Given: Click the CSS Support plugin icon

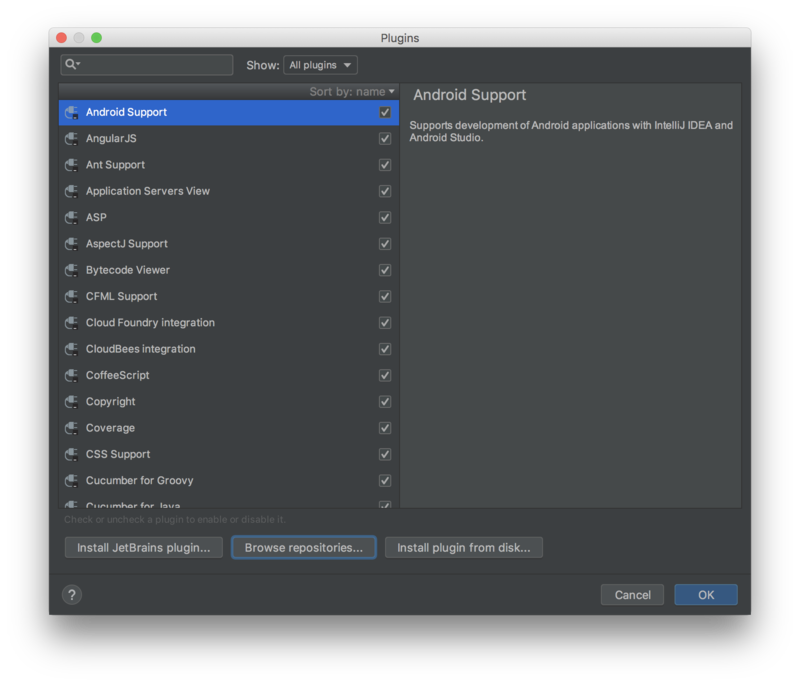Looking at the screenshot, I should pos(71,455).
